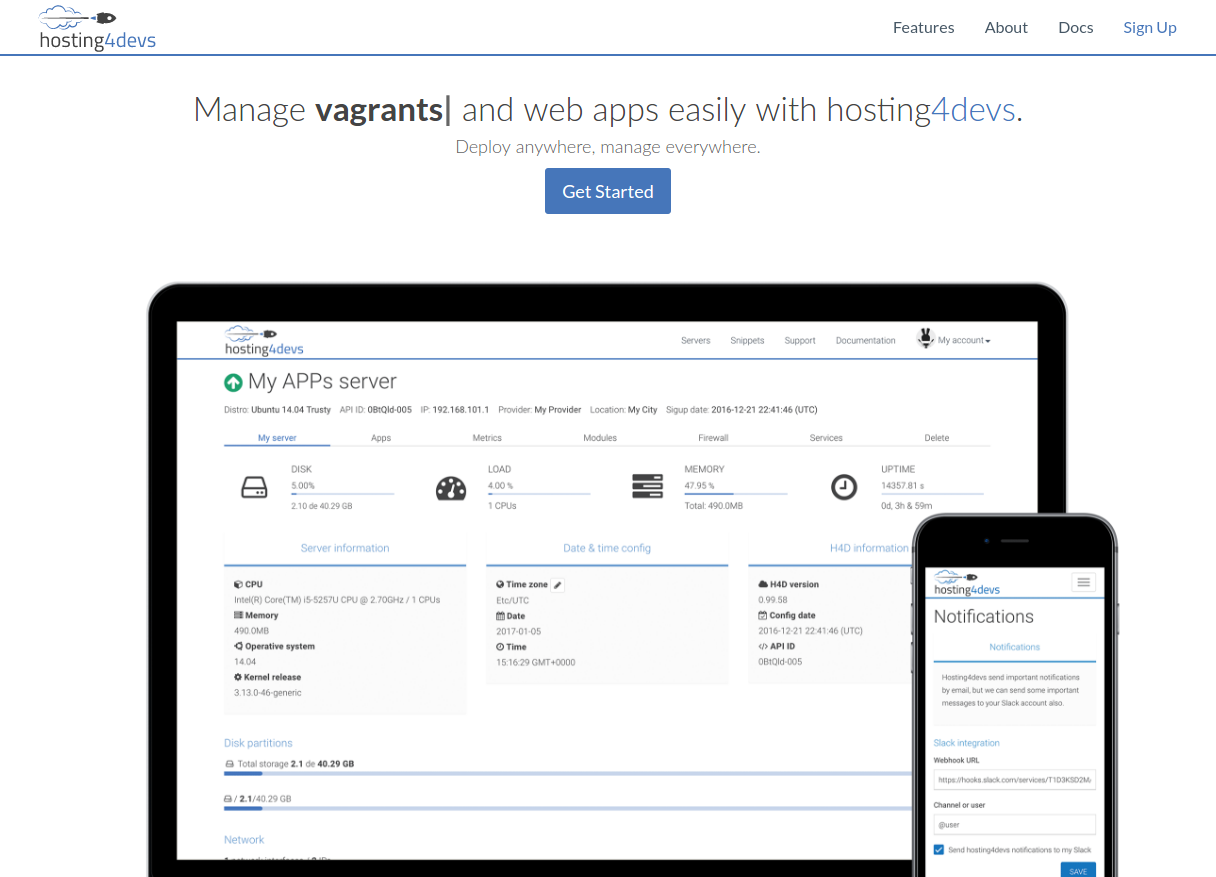The width and height of the screenshot is (1216, 877).
Task: Click the Network heading
Action: 244,840
